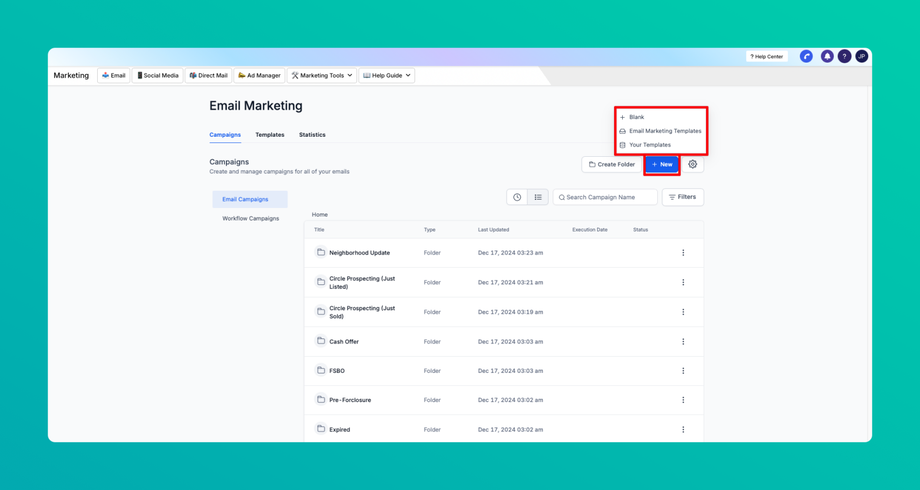Select Workflow Campaigns in sidebar
This screenshot has height=490, width=920.
(250, 219)
